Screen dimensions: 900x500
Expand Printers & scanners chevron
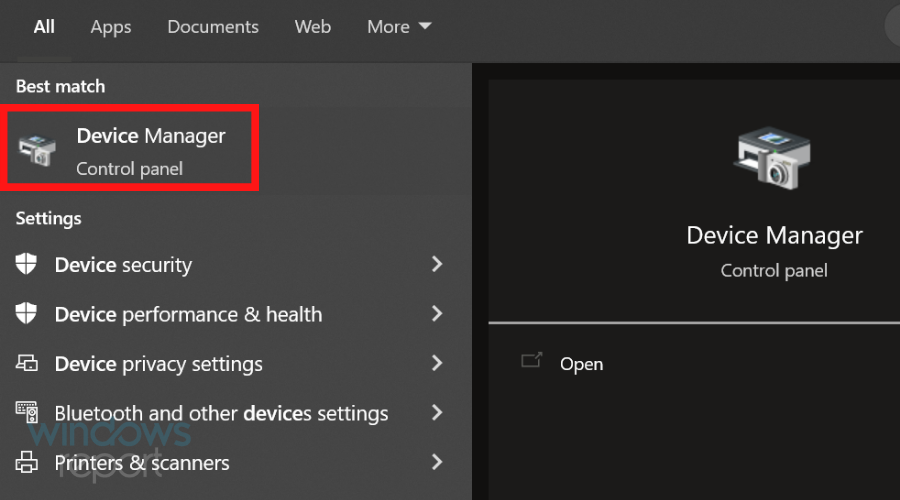point(437,462)
